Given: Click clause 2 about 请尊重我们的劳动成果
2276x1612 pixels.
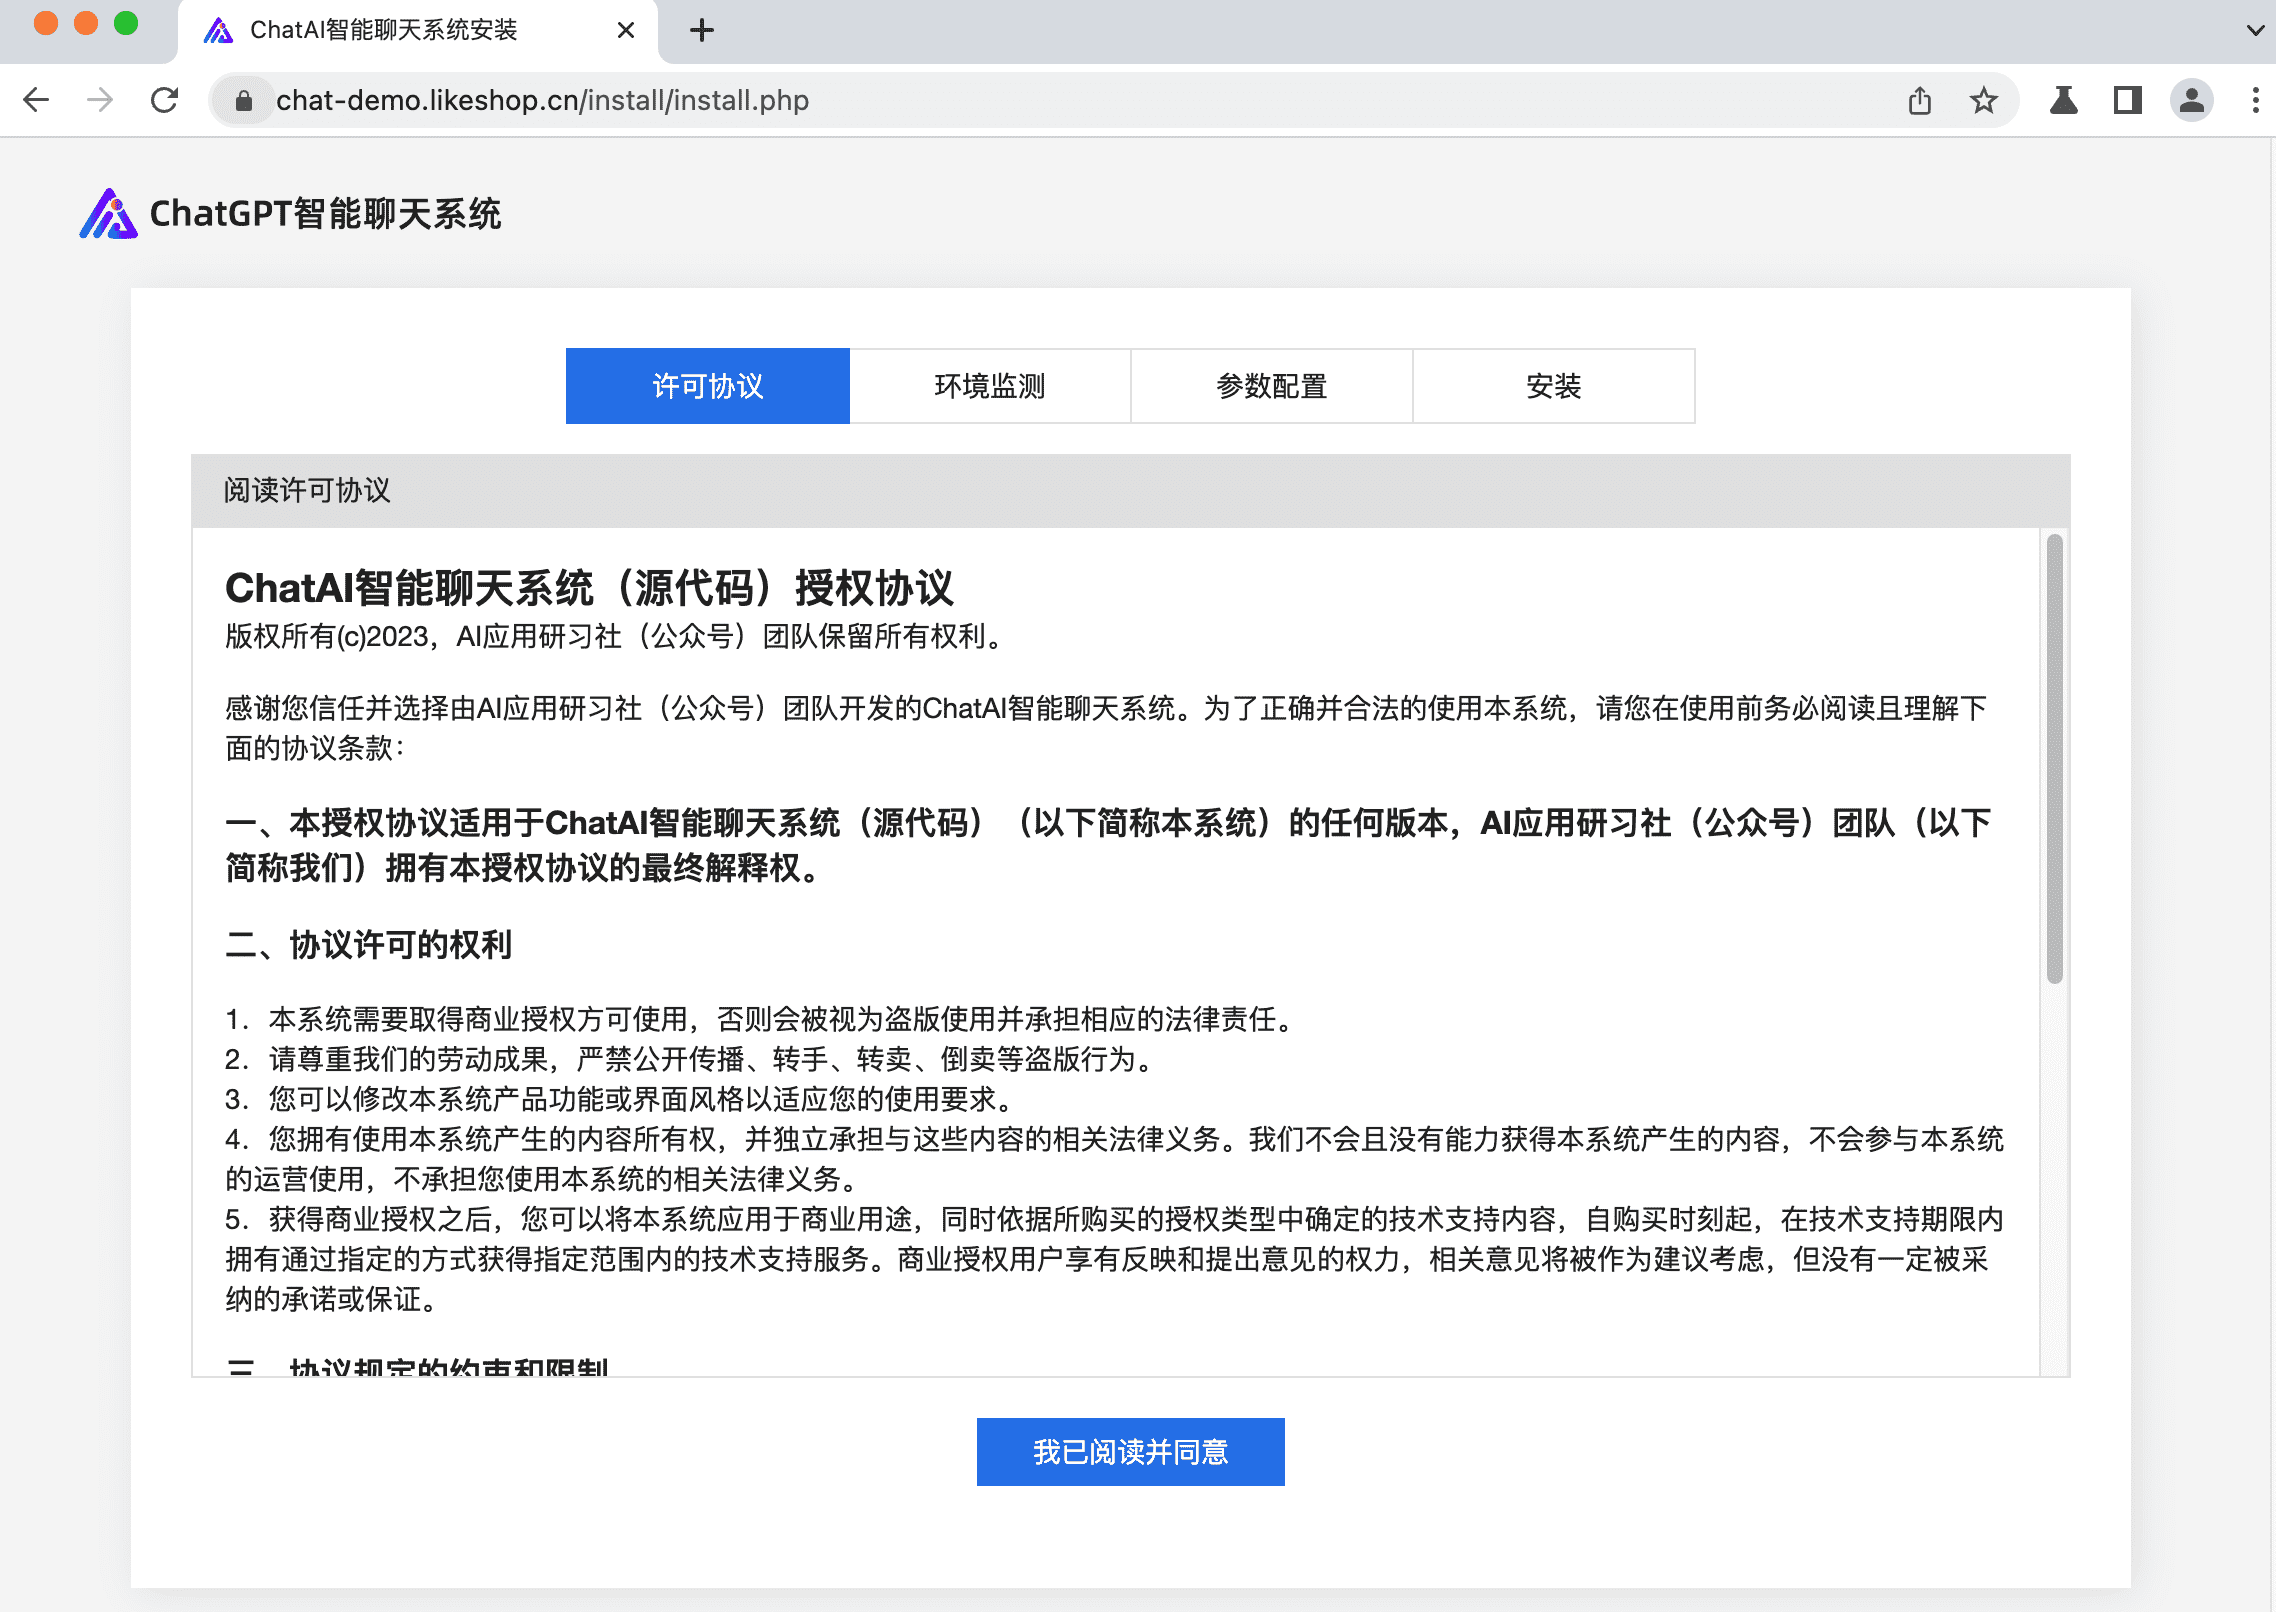Looking at the screenshot, I should (691, 1059).
